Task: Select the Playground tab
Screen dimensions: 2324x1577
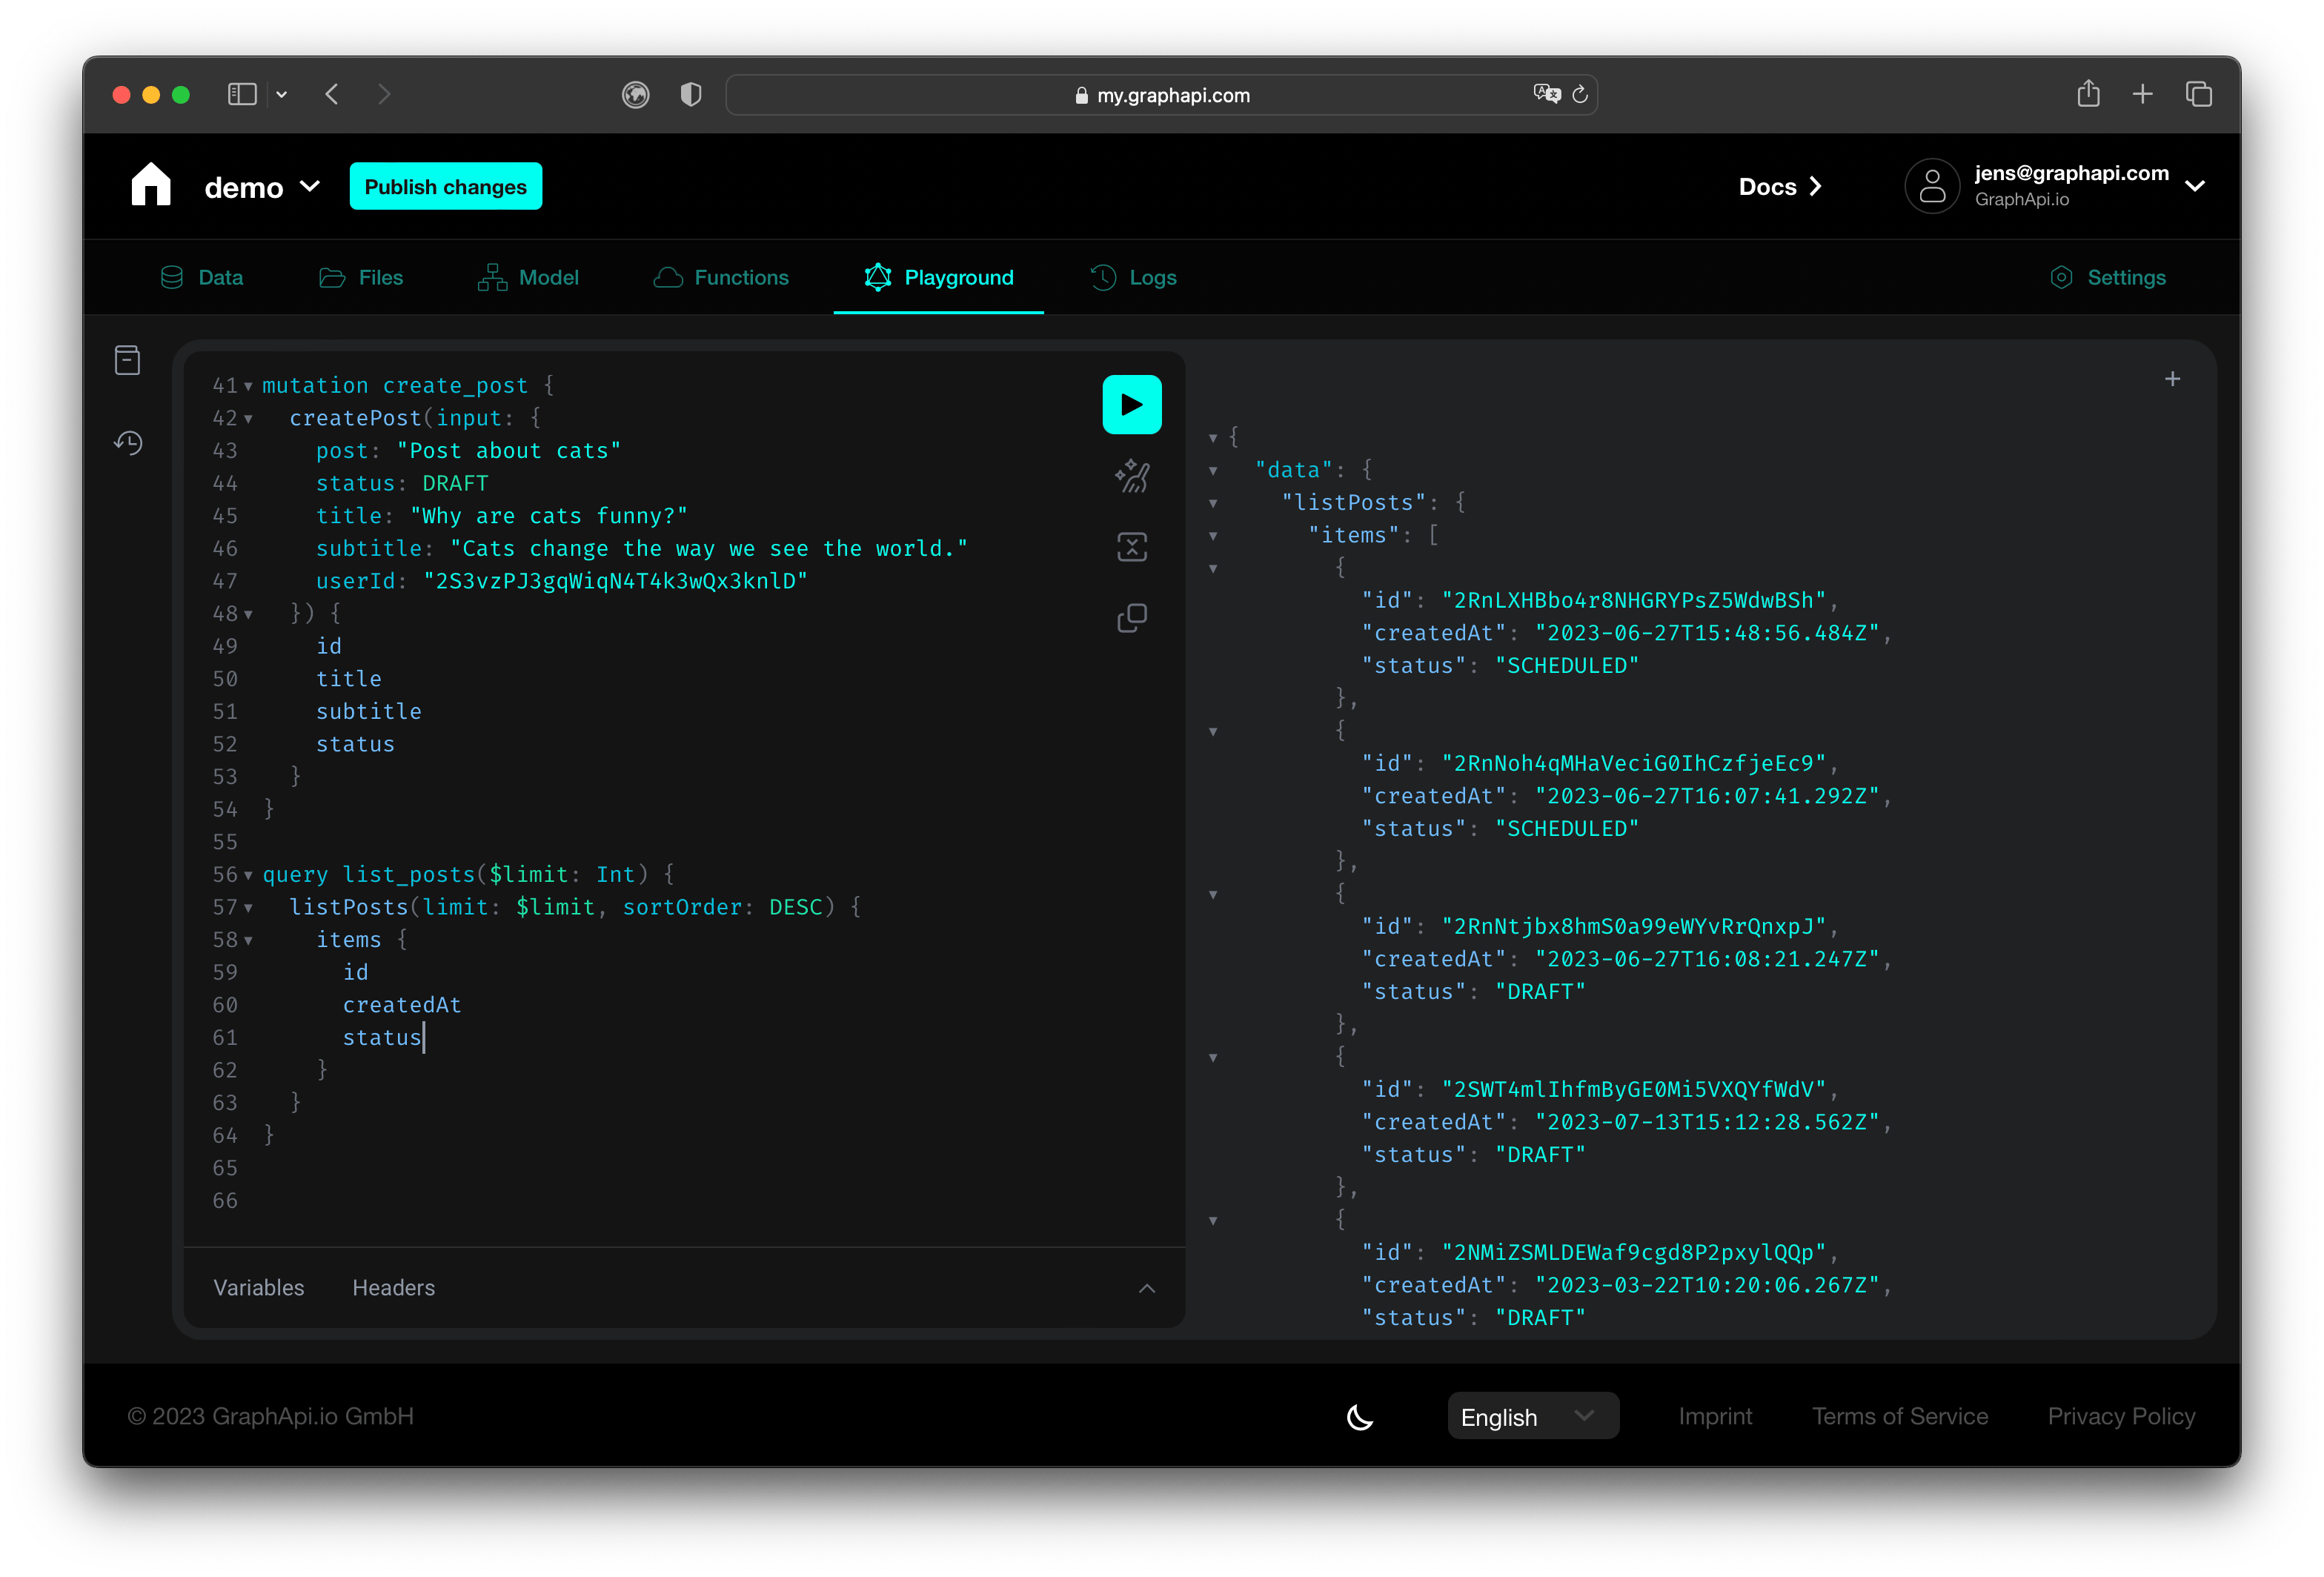Action: click(938, 277)
